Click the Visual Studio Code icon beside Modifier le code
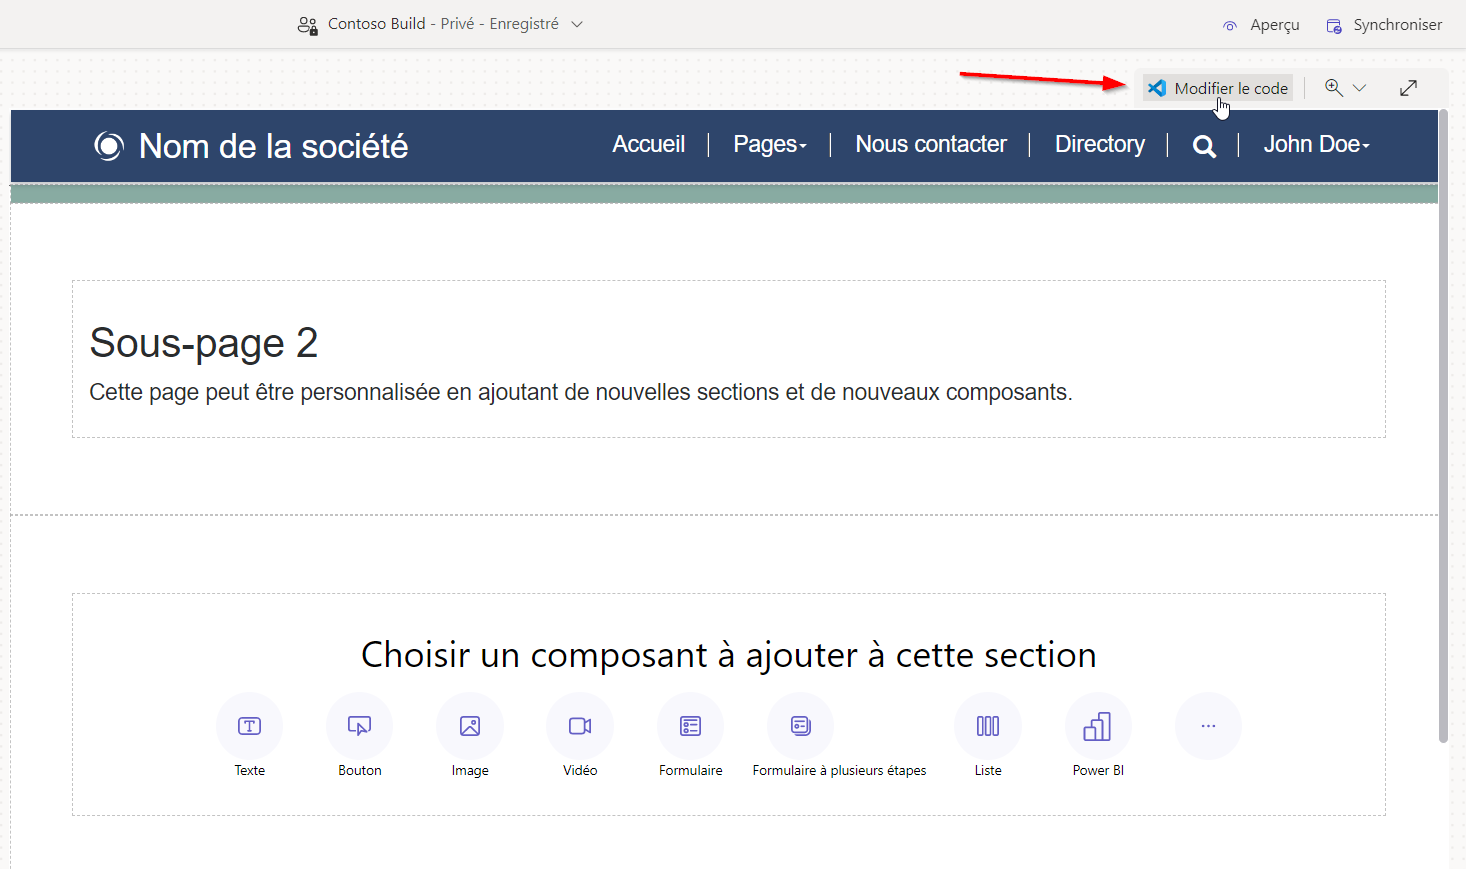Screen dimensions: 1466x869 click(1157, 88)
